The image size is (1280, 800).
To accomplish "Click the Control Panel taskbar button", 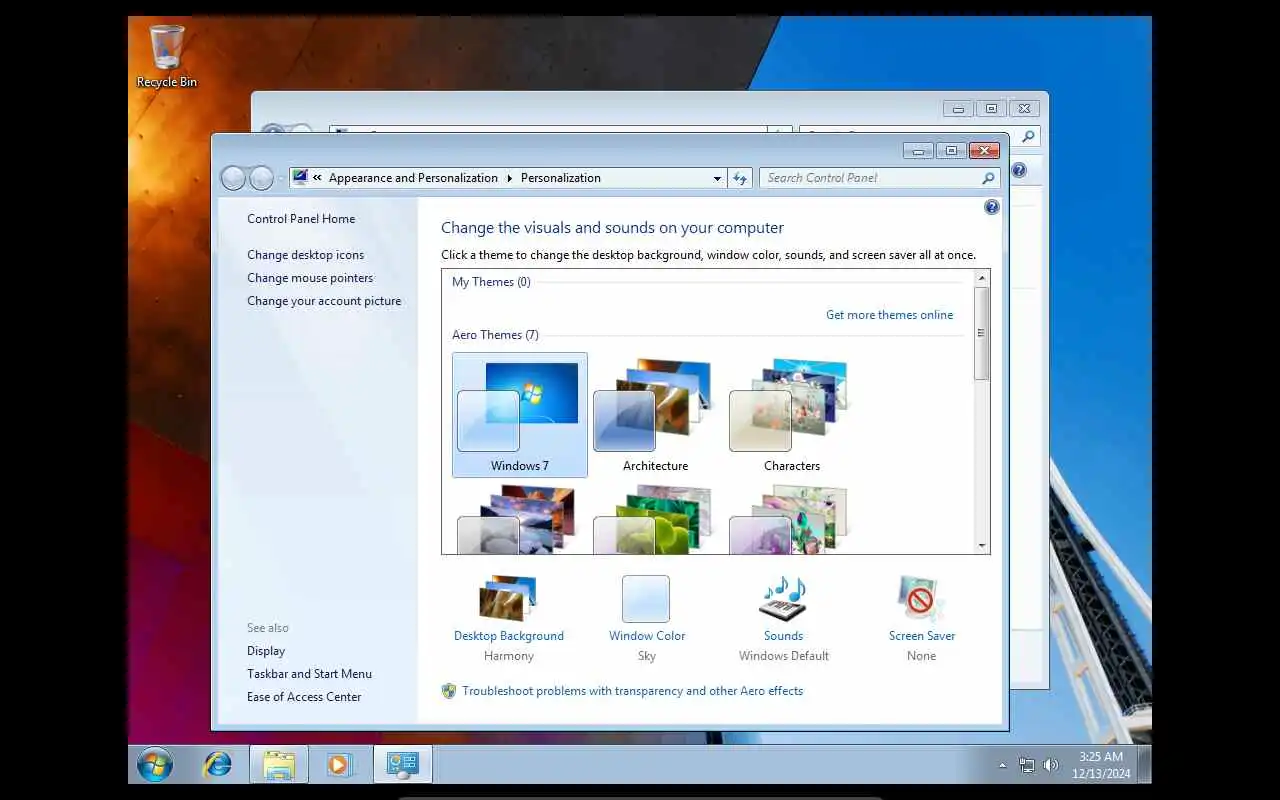I will [403, 765].
